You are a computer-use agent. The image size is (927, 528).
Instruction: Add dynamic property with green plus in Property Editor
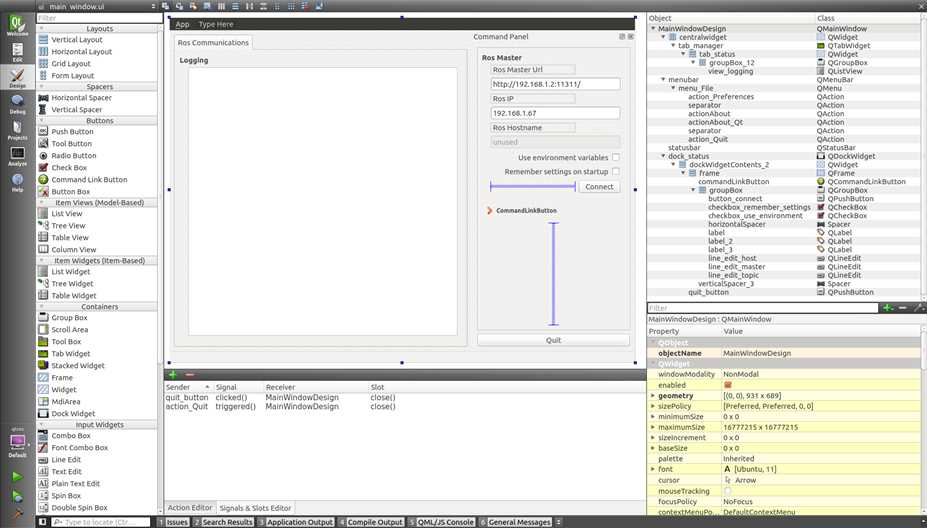click(x=887, y=307)
